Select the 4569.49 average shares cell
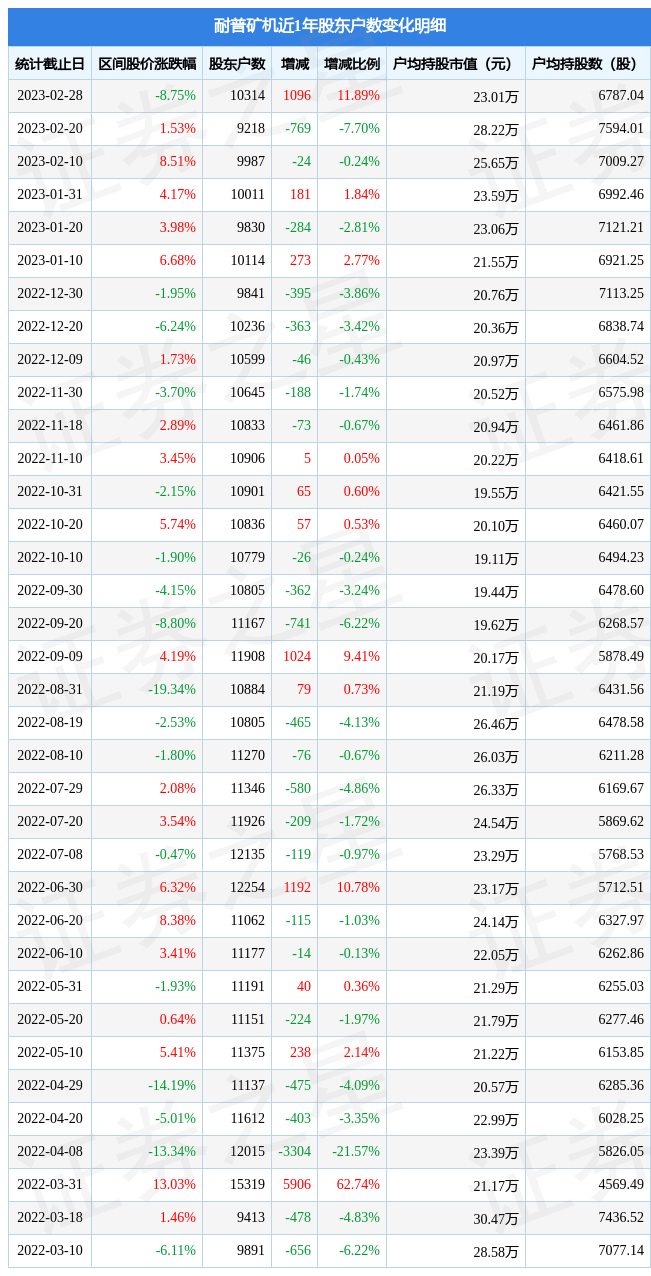The width and height of the screenshot is (651, 1276). (621, 1185)
